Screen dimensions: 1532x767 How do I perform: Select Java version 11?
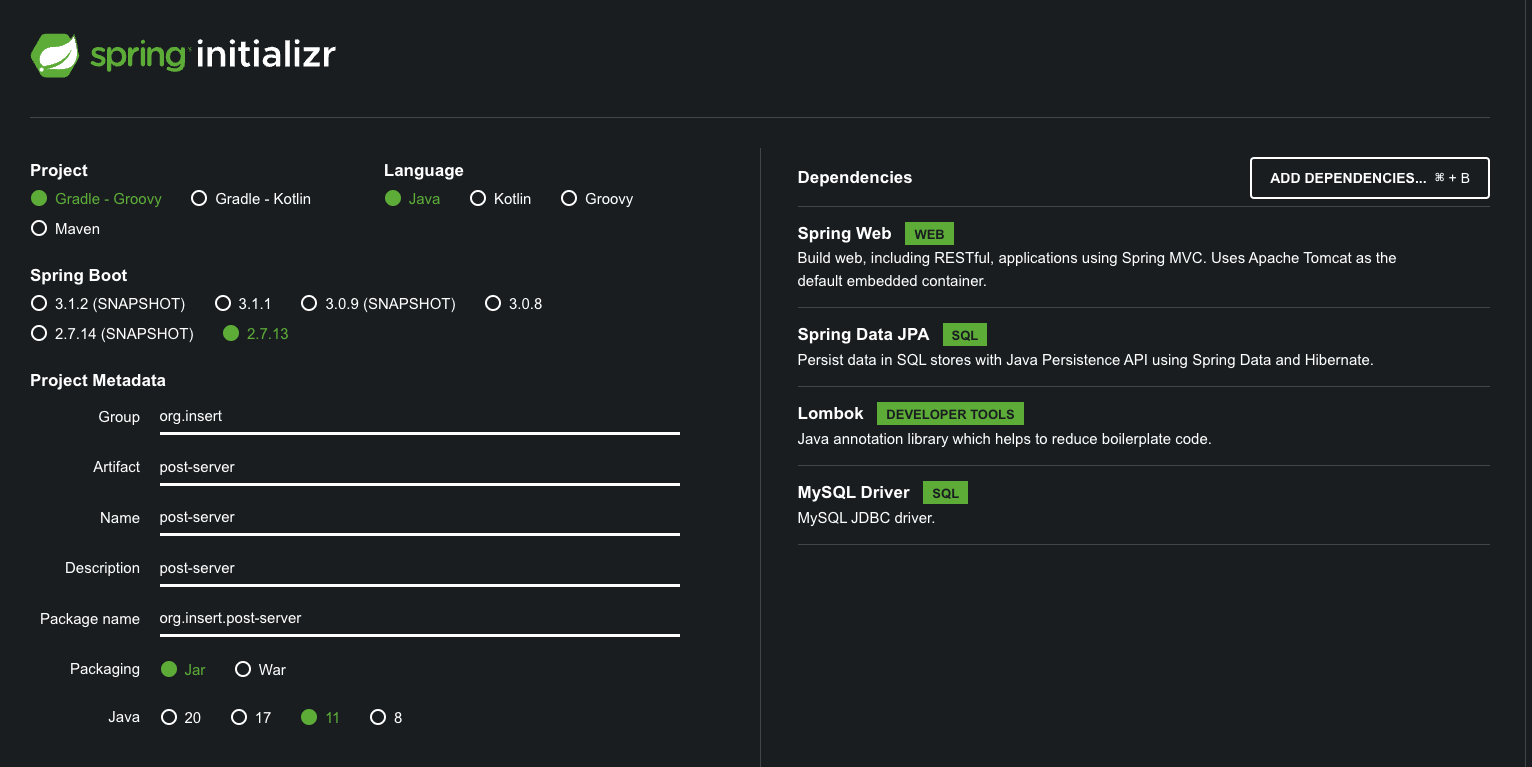pos(320,718)
